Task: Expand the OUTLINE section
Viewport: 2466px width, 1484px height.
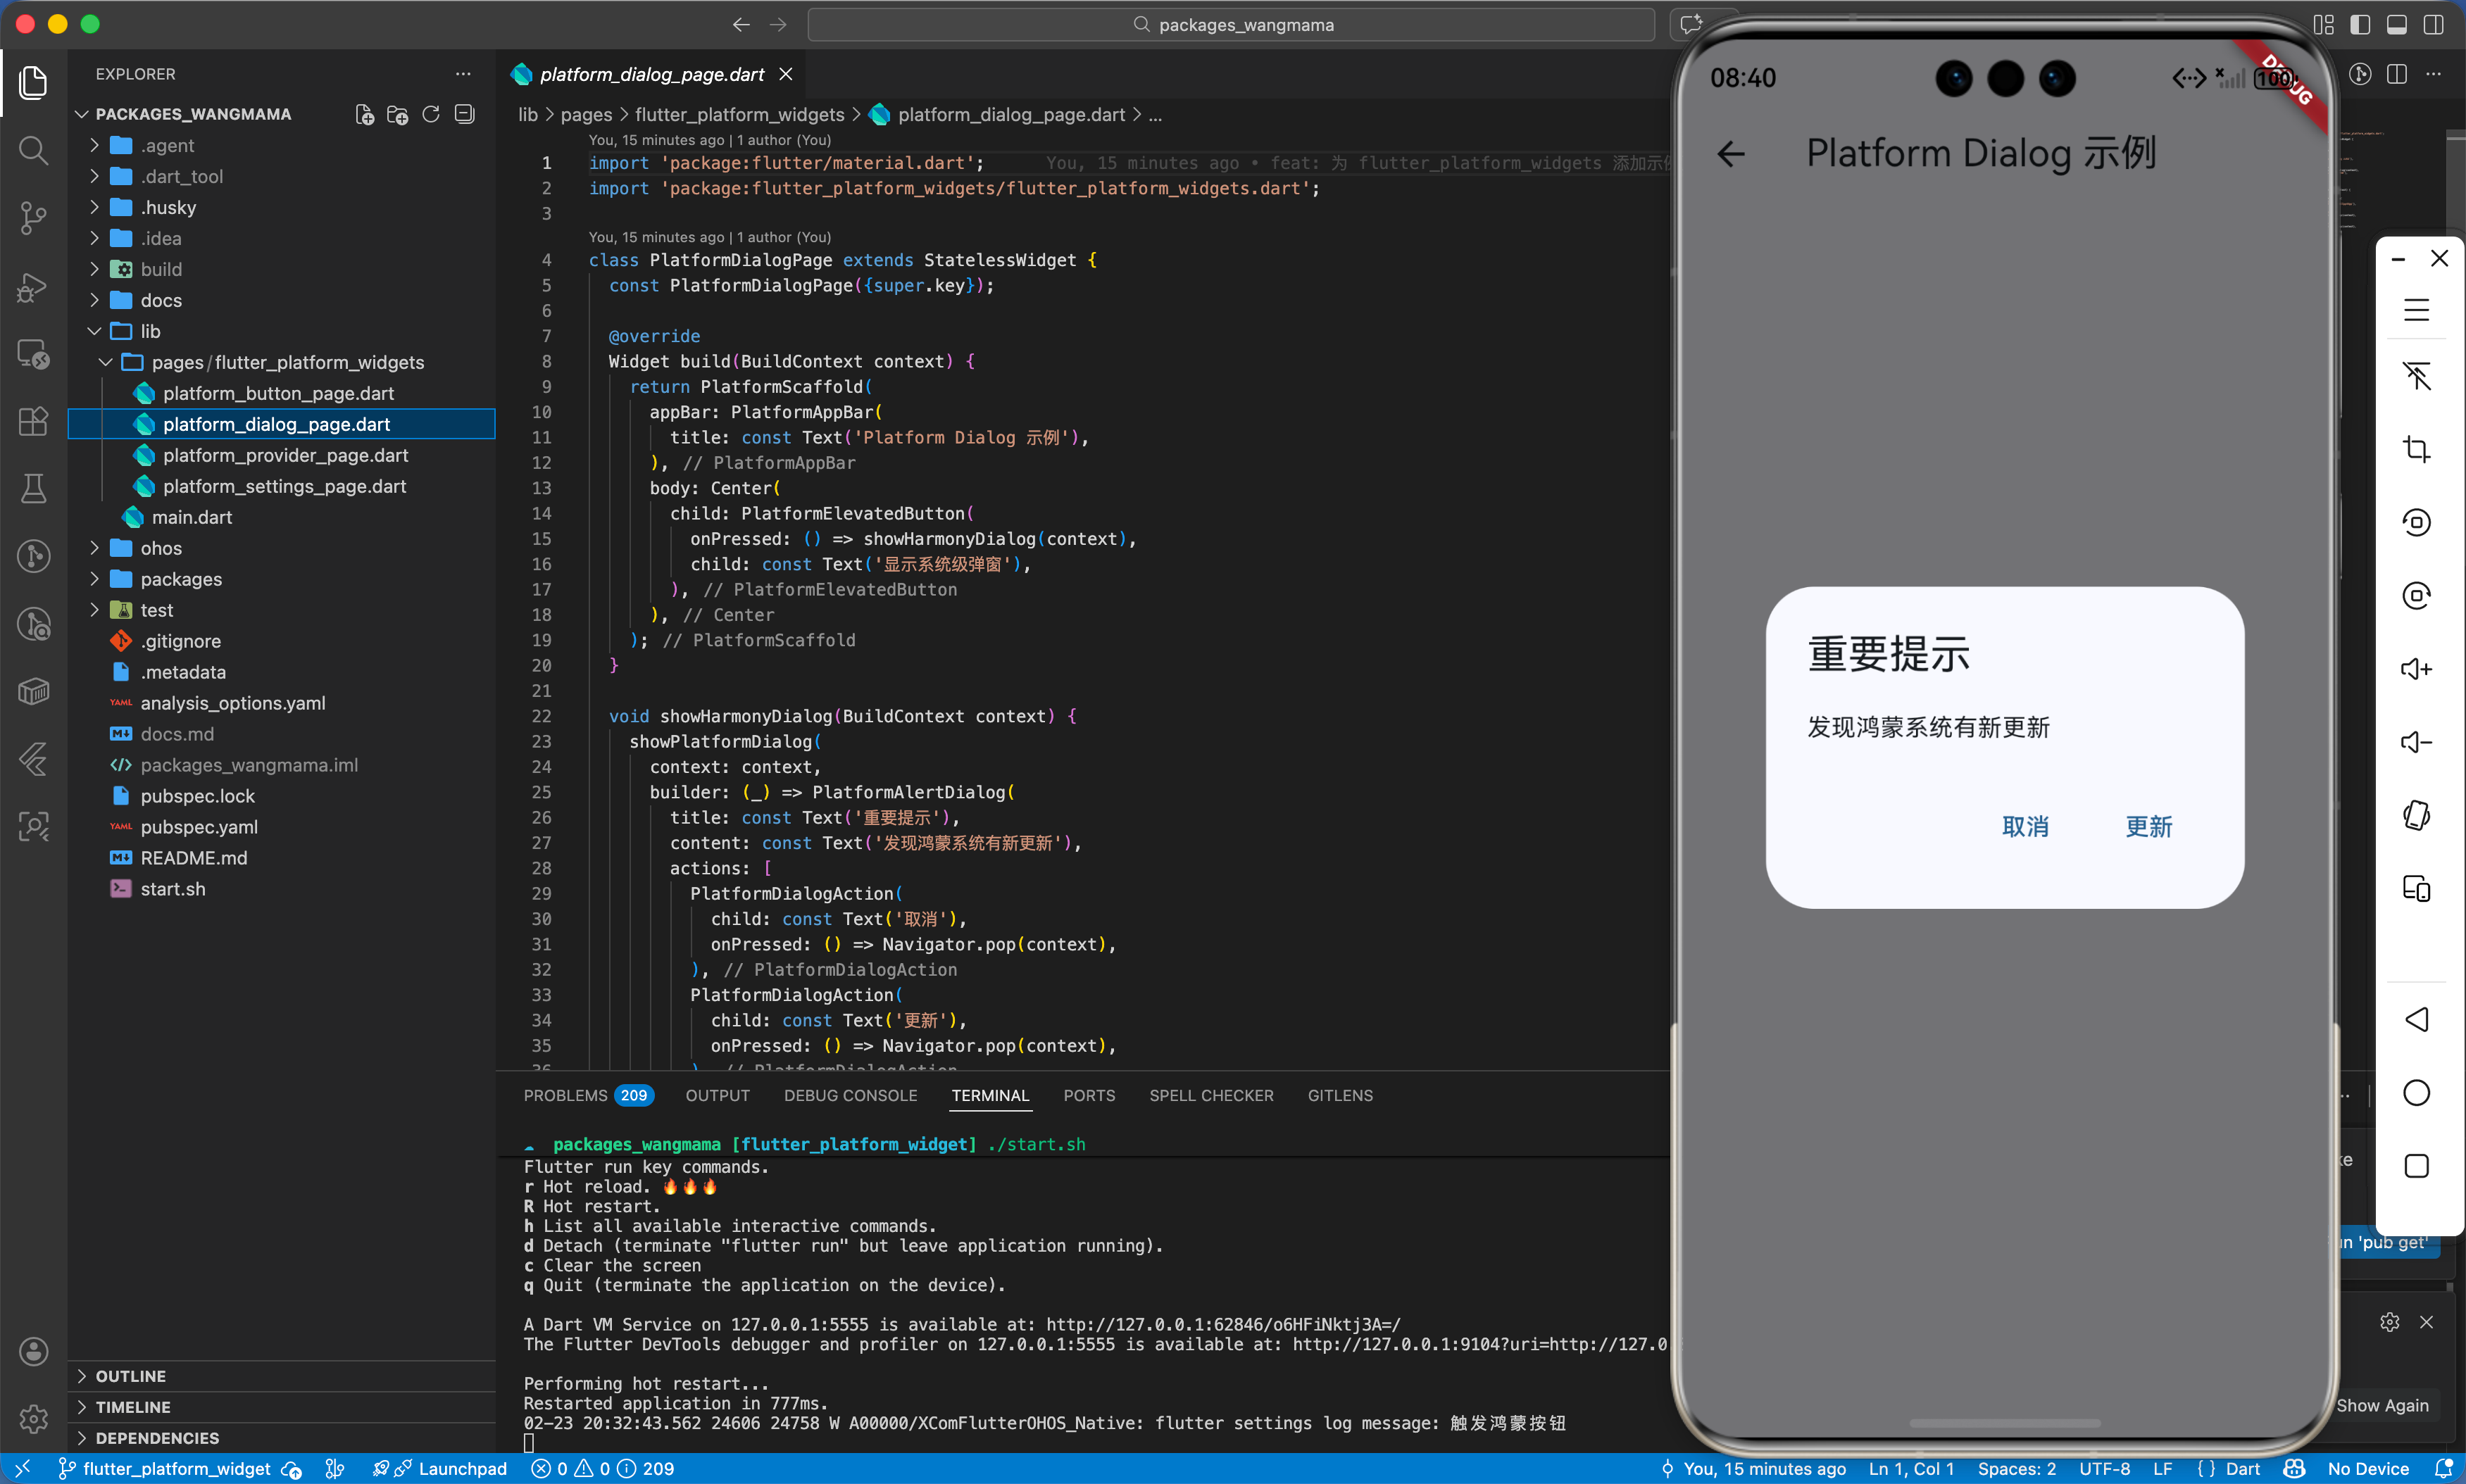Action: (130, 1376)
